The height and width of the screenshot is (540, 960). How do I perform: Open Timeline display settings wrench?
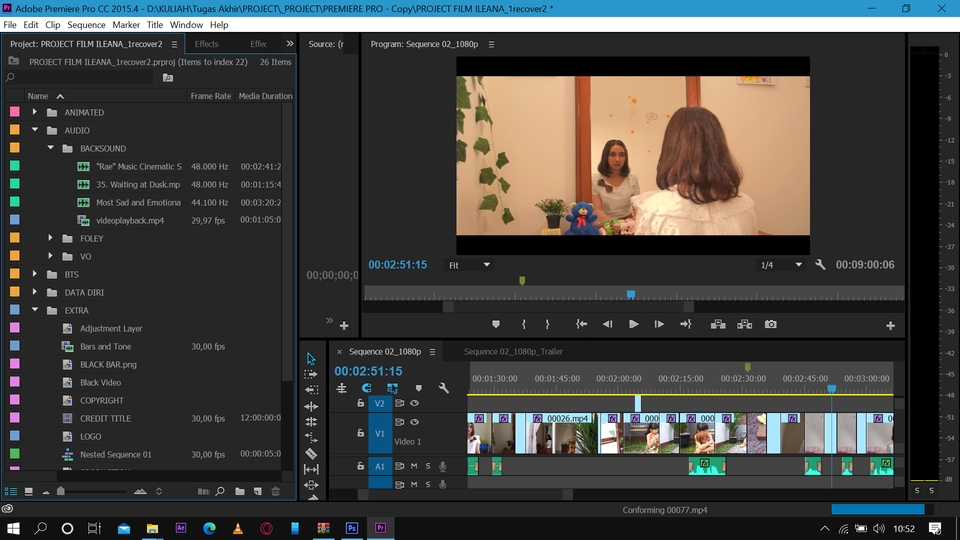tap(444, 388)
